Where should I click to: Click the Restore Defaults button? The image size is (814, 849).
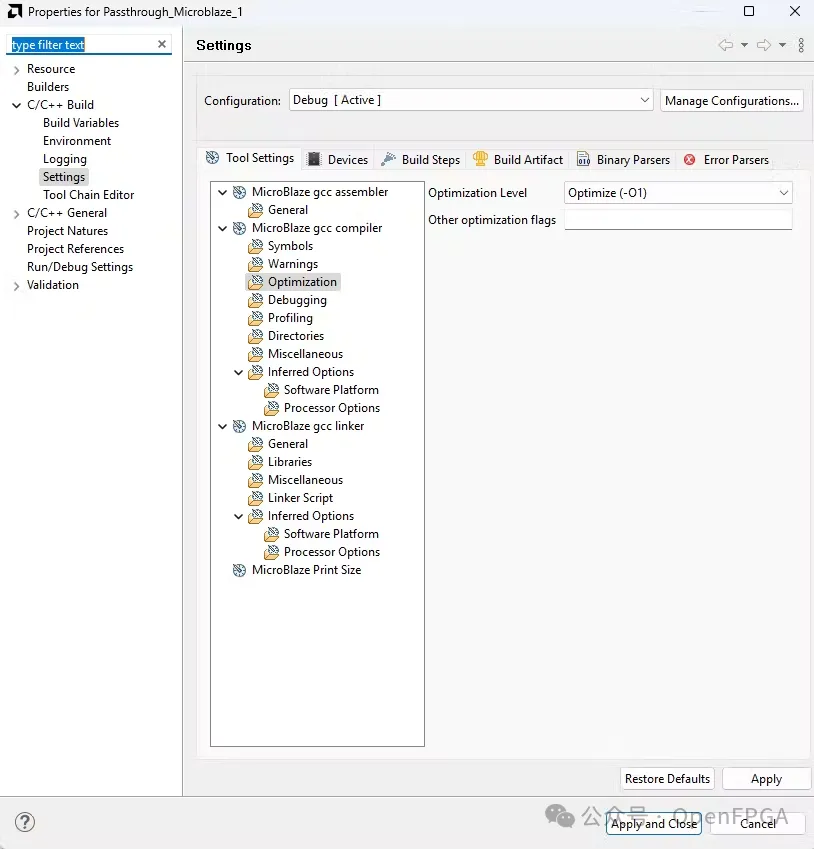[x=667, y=779]
